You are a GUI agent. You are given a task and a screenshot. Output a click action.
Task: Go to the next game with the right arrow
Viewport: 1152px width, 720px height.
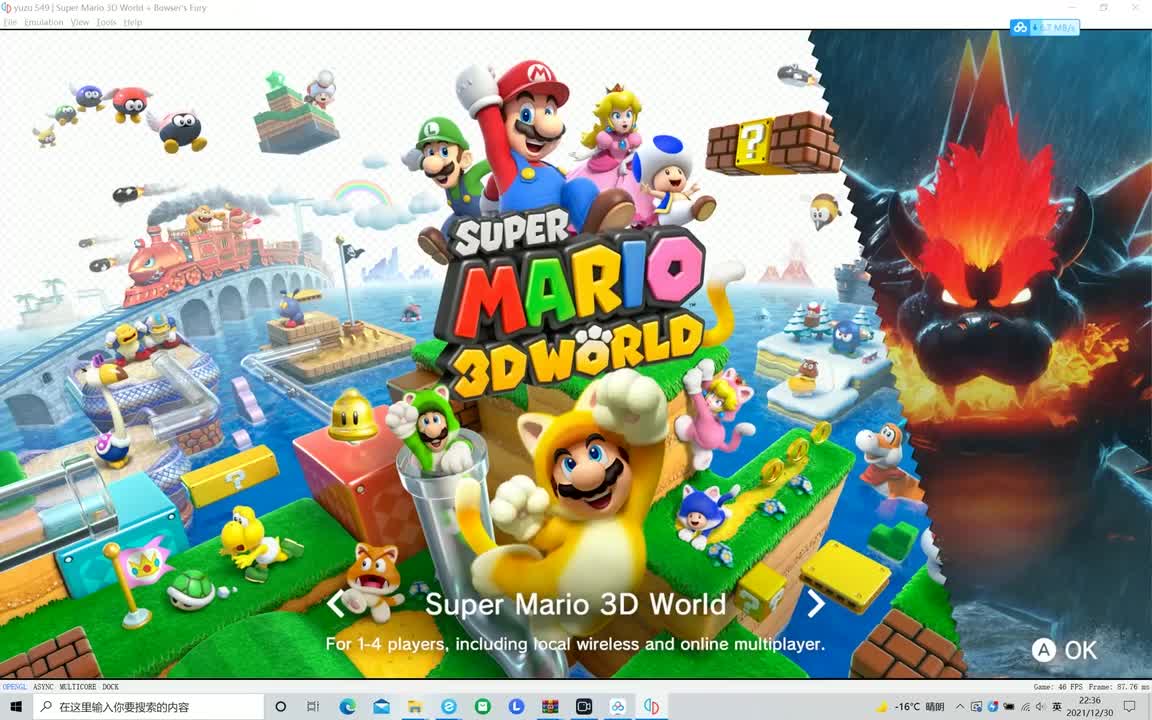pyautogui.click(x=816, y=603)
